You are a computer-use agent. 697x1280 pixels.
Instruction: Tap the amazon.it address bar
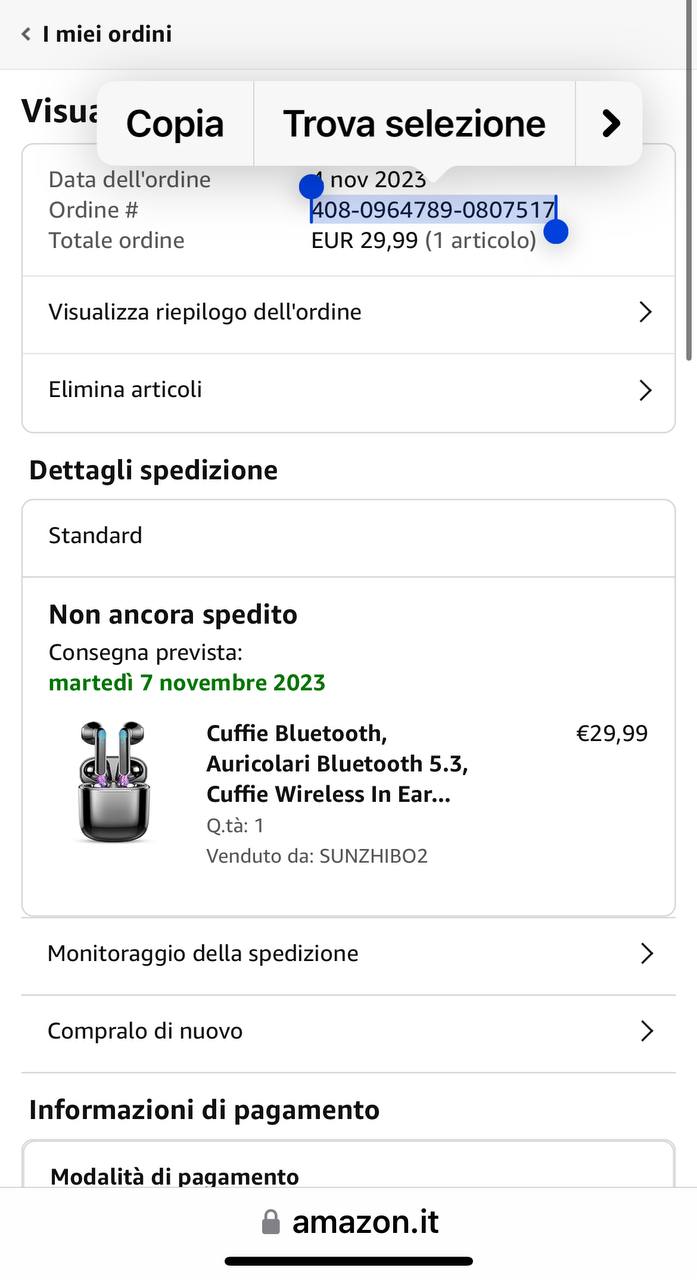tap(365, 1222)
